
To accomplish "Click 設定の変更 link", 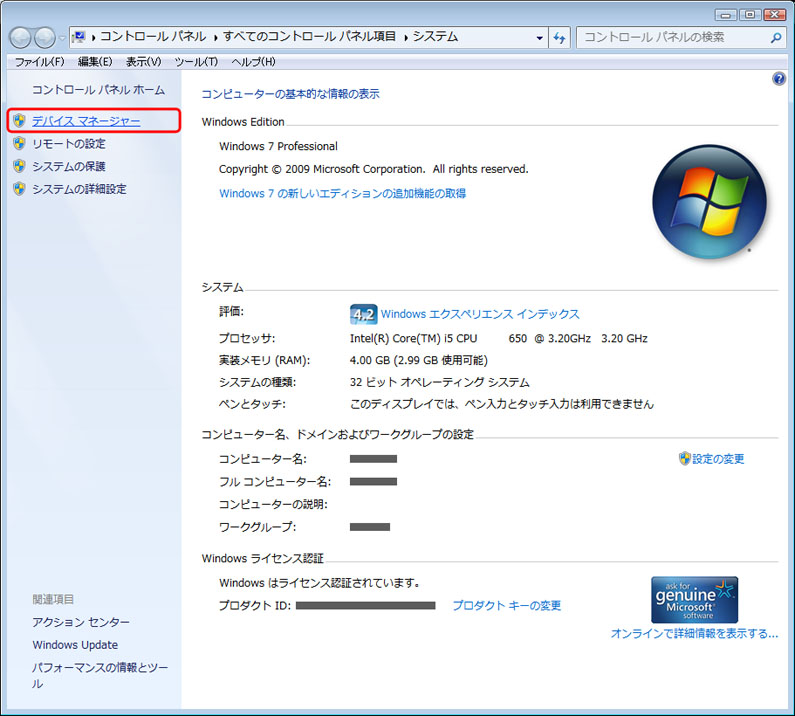I will pos(718,459).
